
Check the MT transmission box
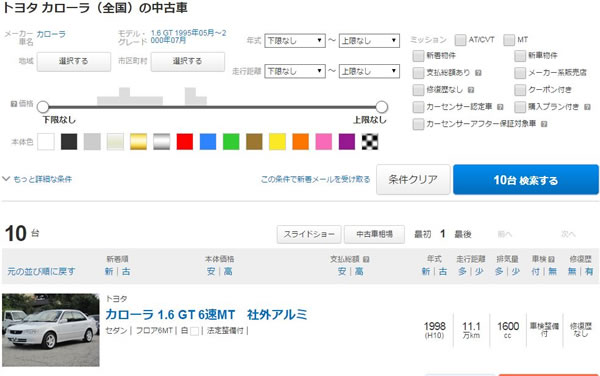509,40
